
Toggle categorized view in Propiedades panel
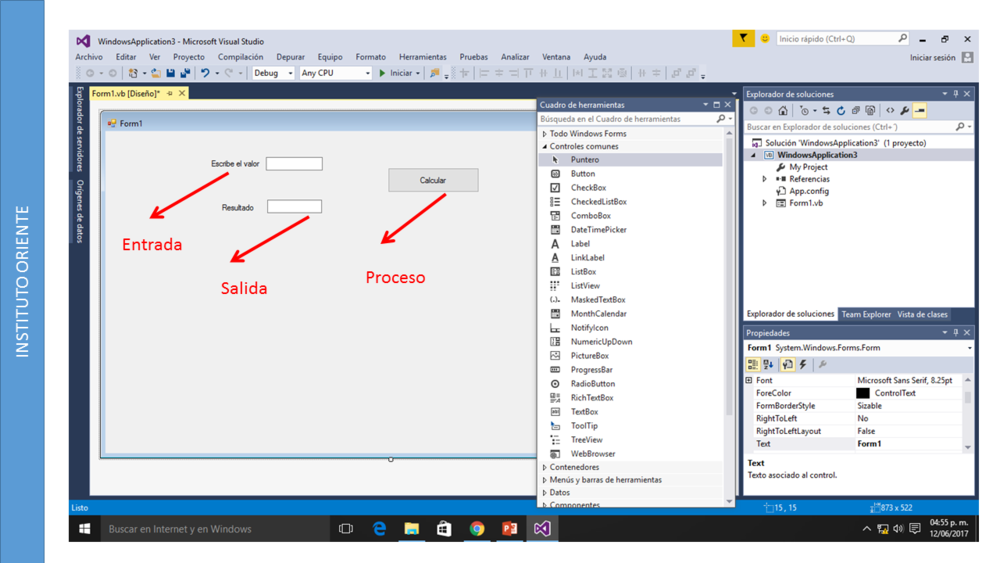[753, 365]
